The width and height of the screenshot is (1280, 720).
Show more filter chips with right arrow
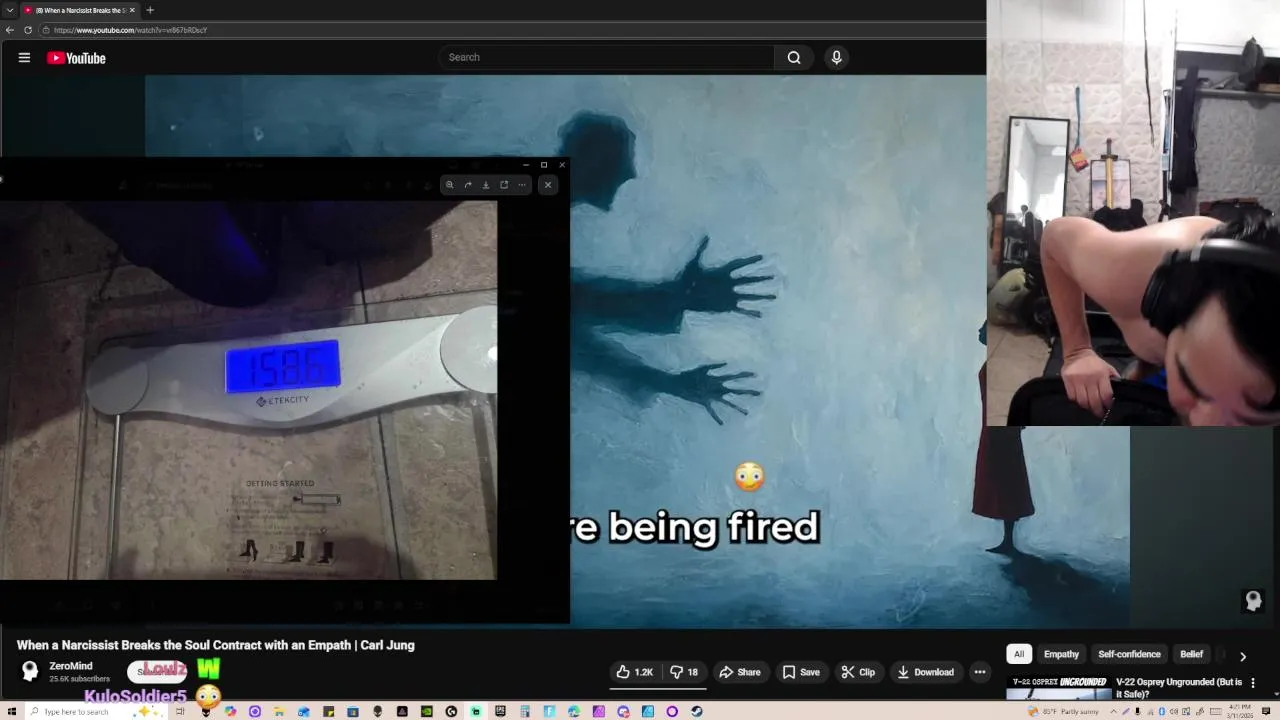1243,656
